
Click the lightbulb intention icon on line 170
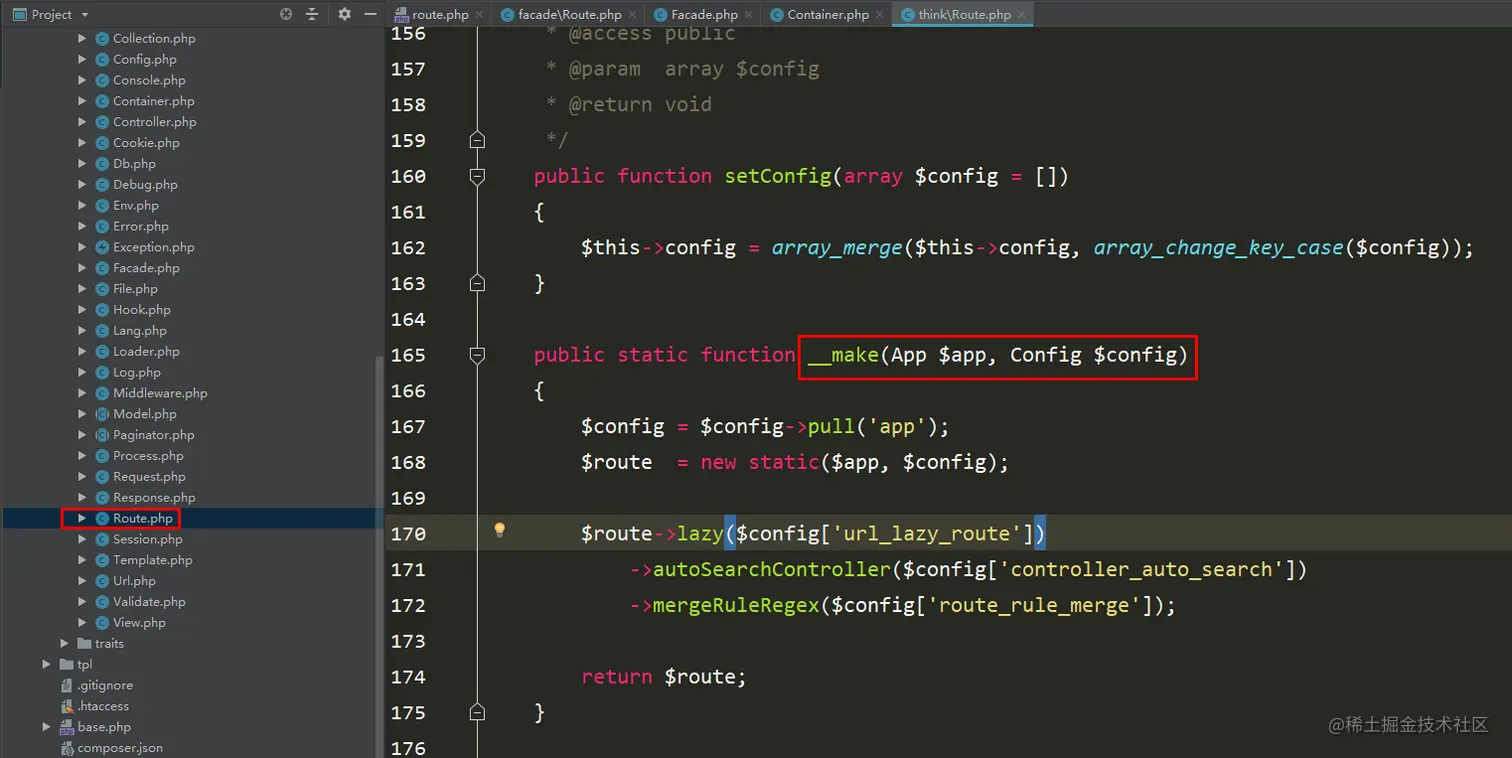[x=500, y=531]
